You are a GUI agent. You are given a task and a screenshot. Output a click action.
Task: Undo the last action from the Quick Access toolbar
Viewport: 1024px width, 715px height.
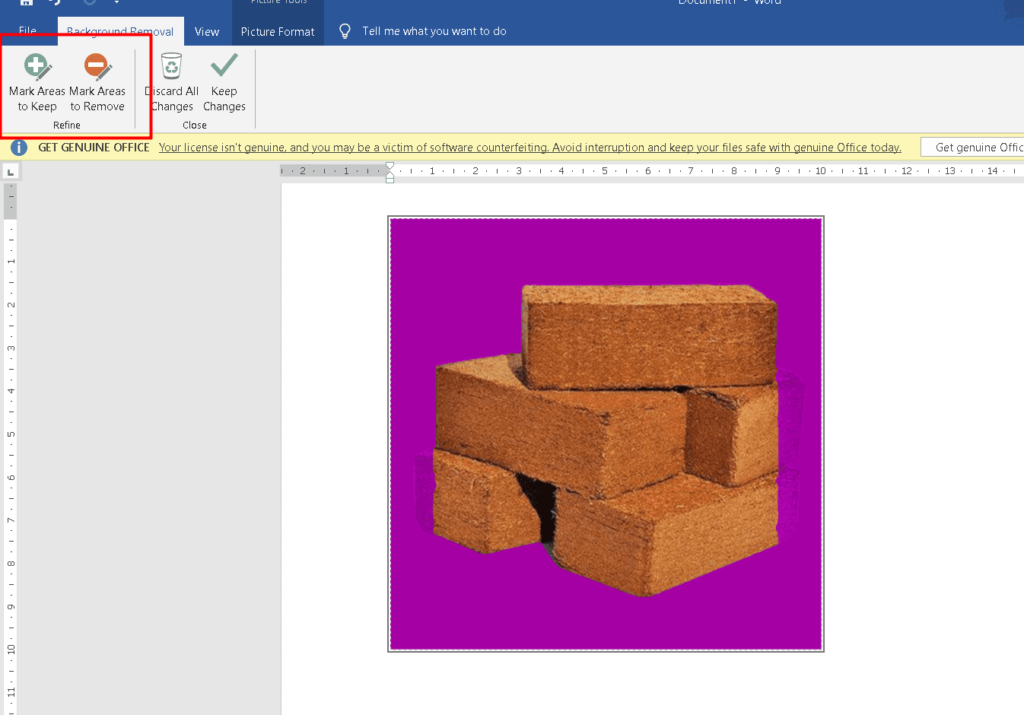pos(58,3)
